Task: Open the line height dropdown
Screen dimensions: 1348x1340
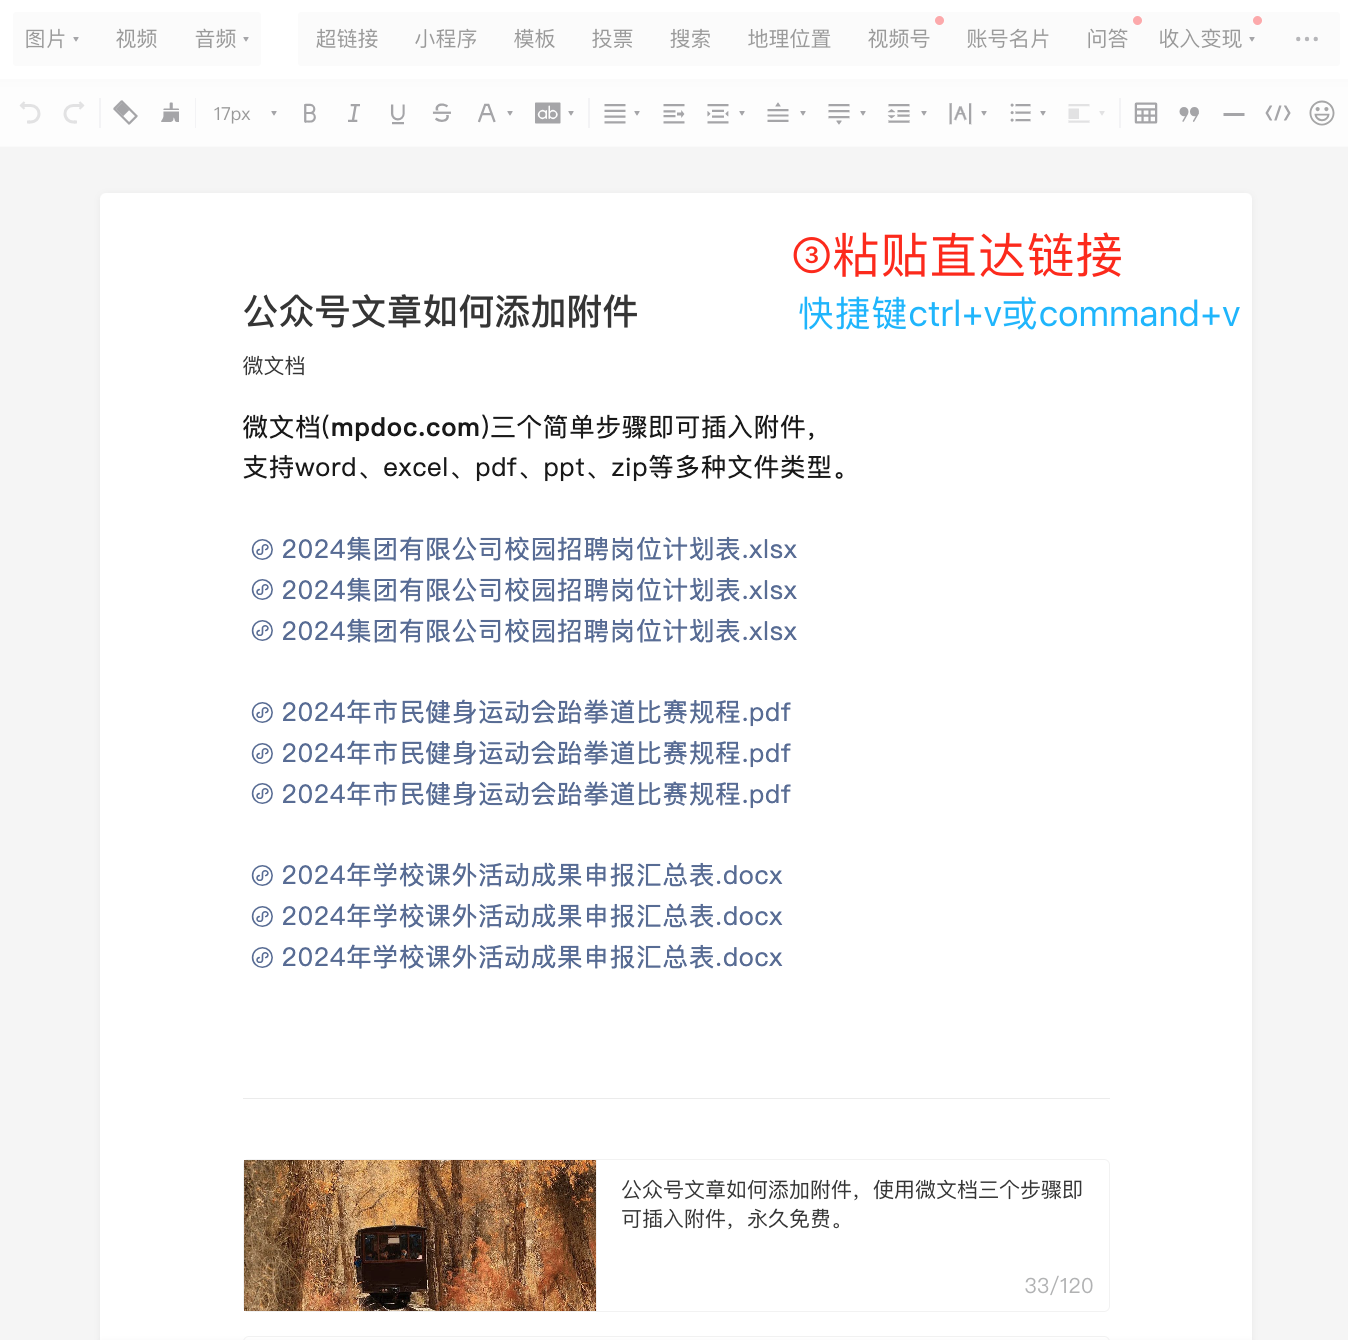Action: [x=907, y=113]
